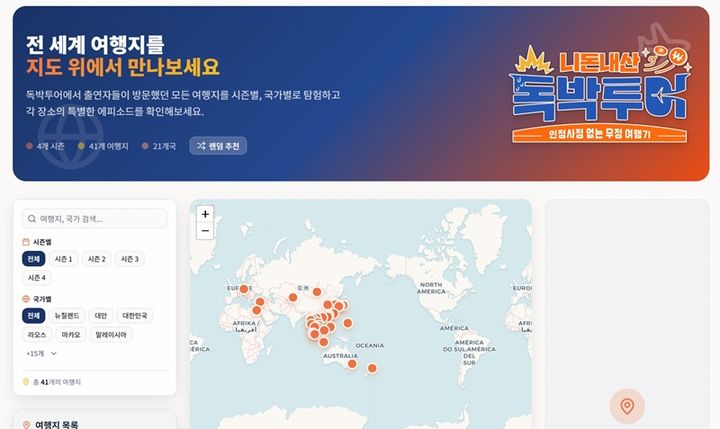720x429 pixels.
Task: Select the 전체 filter under 국가별
Action: [x=34, y=316]
